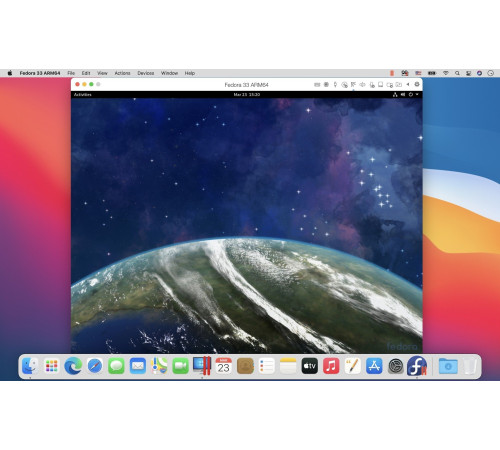Screen dimensions: 500x450
Task: Open Messages from the Dock
Action: tap(116, 366)
